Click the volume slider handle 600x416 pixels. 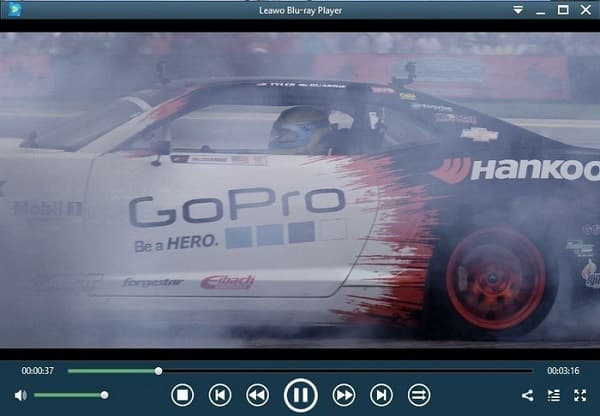pyautogui.click(x=104, y=395)
